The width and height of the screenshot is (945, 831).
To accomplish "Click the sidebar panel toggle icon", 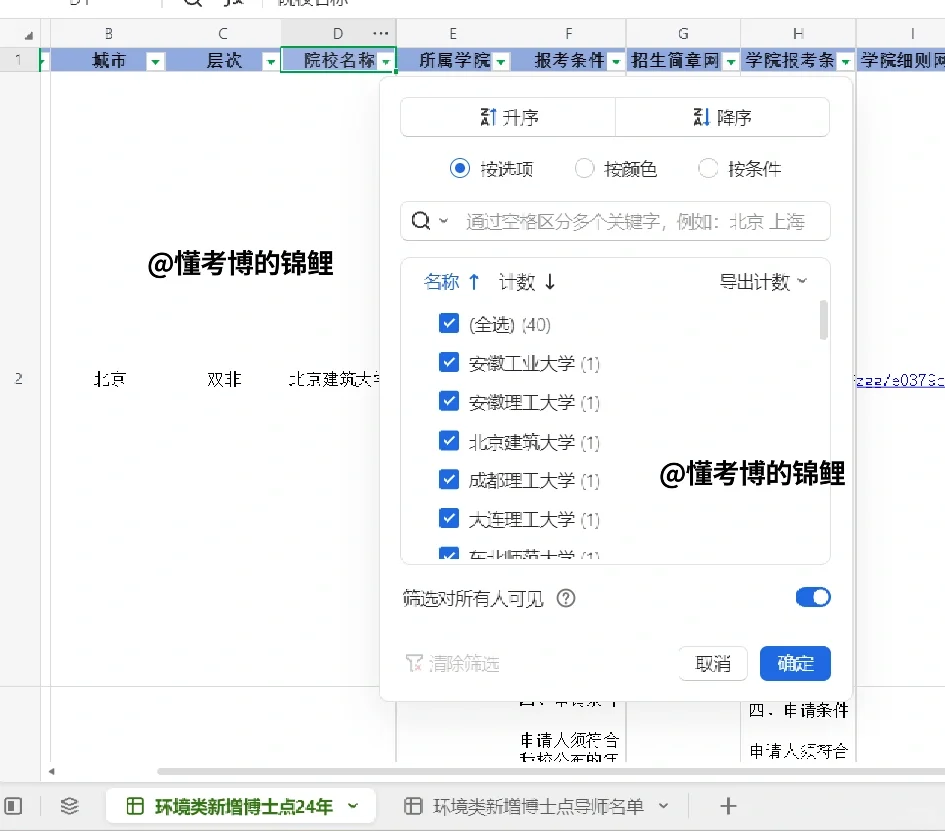I will pos(13,806).
